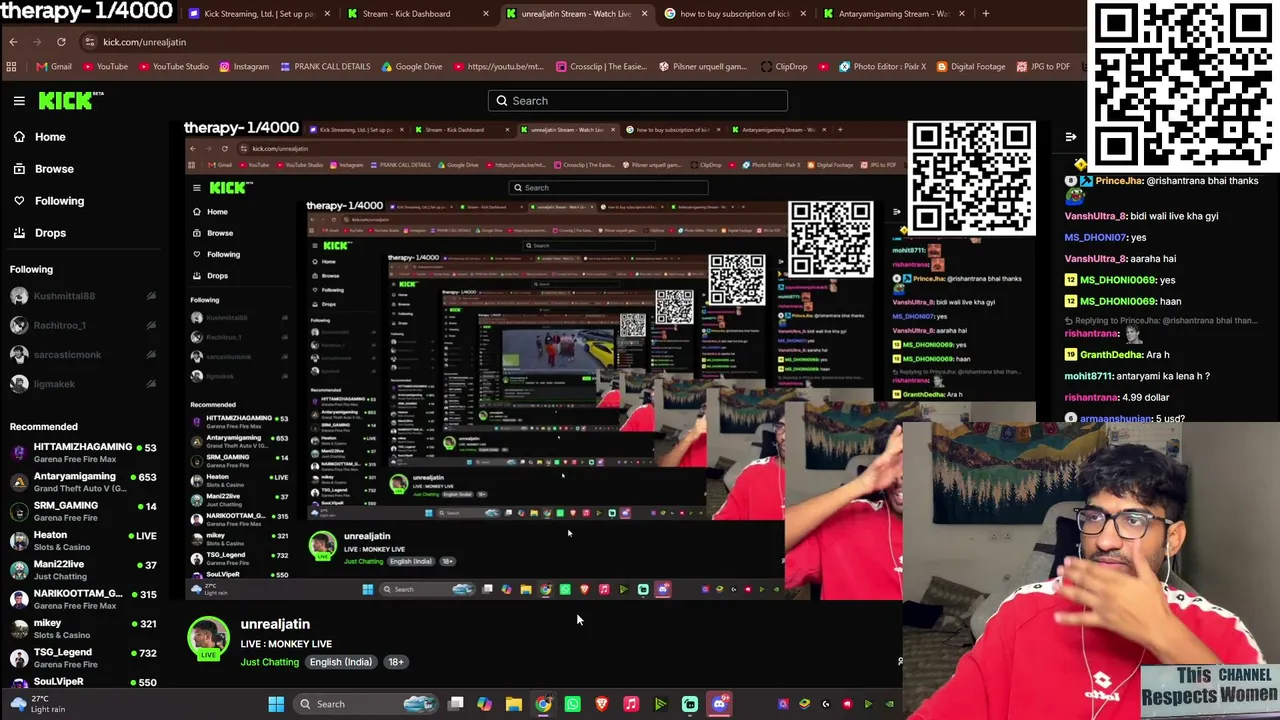This screenshot has height=720, width=1280.
Task: Switch to Kick Streaming, Ltd. tab
Action: tap(258, 14)
